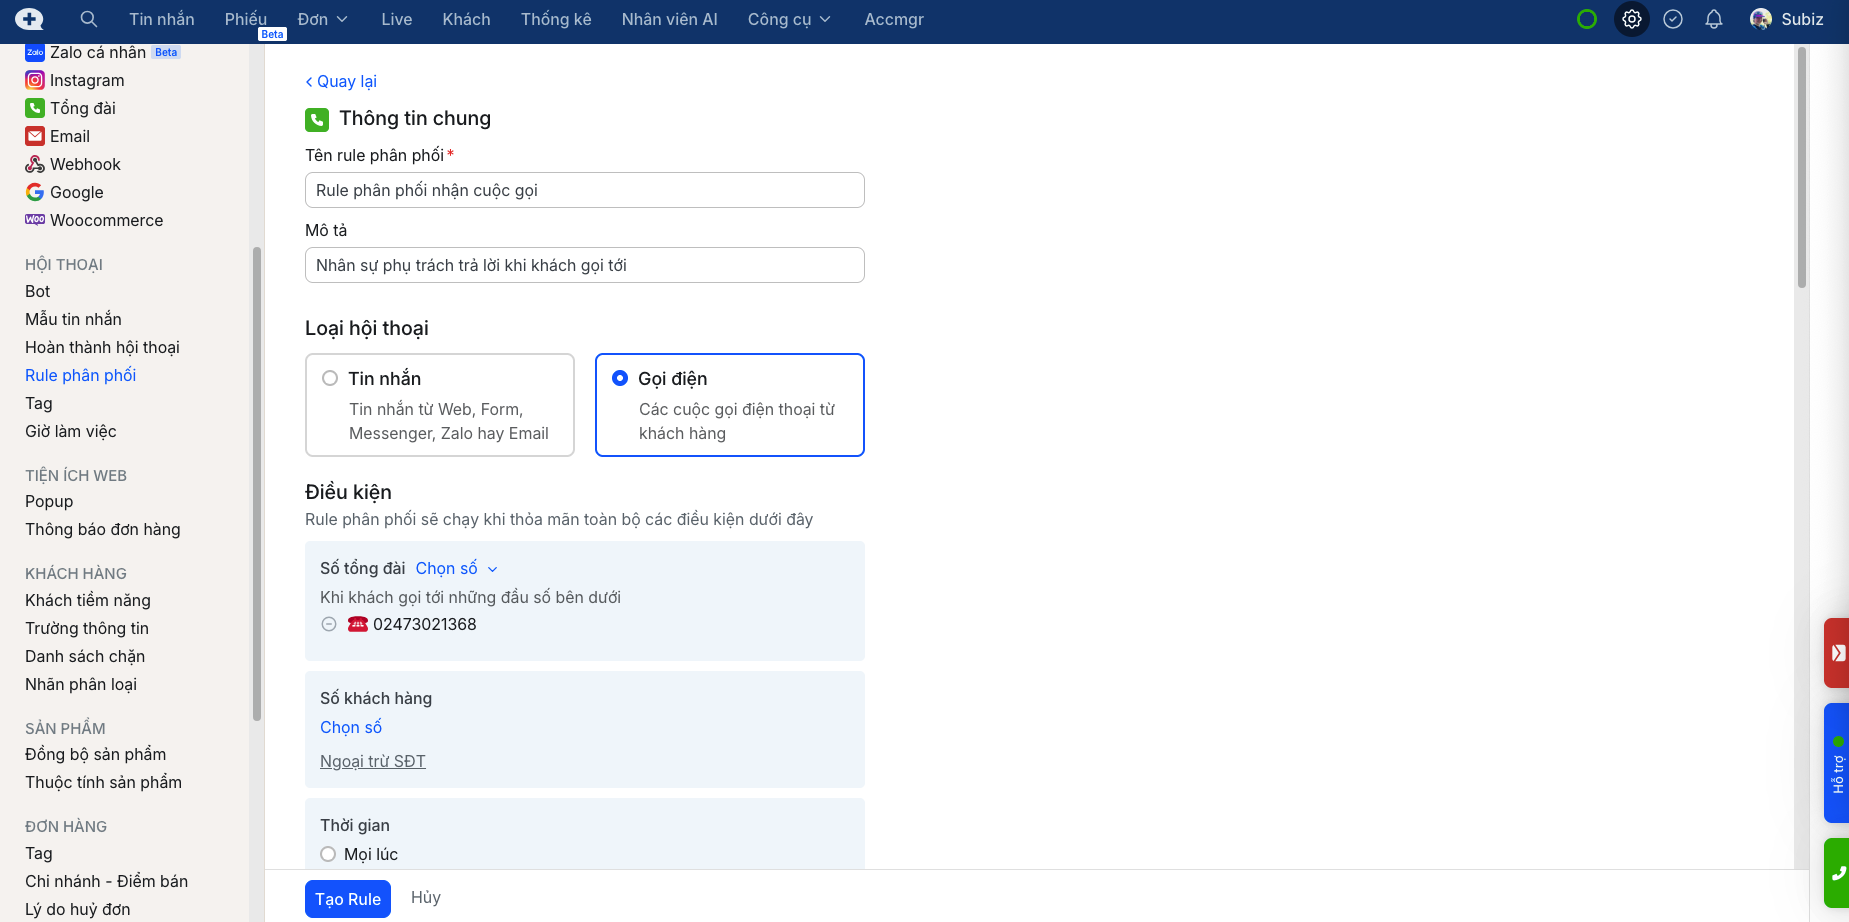
Task: Open settings gear icon
Action: (1632, 19)
